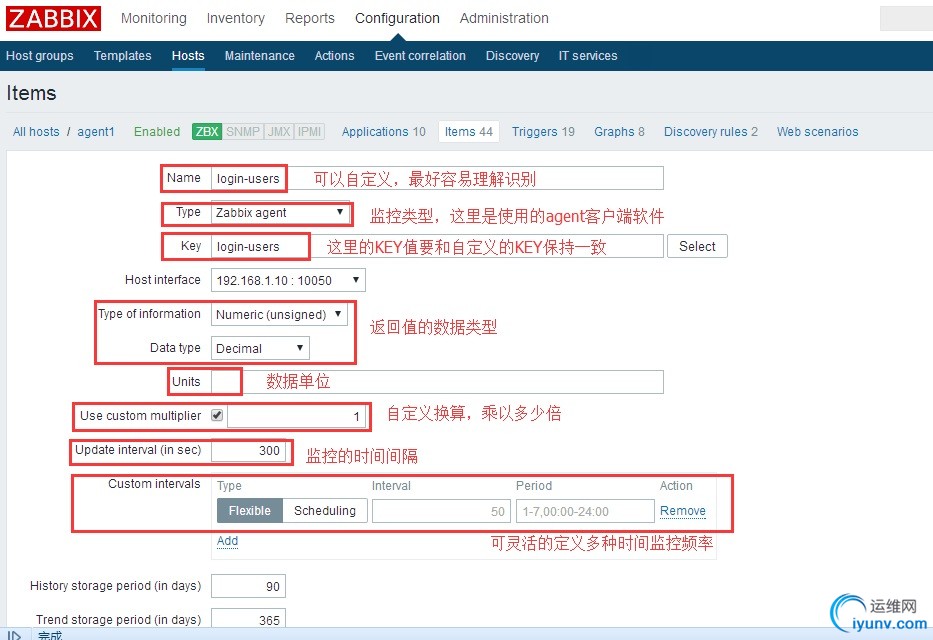The height and width of the screenshot is (640, 933).
Task: Open Graphs 8 link
Action: click(x=619, y=131)
